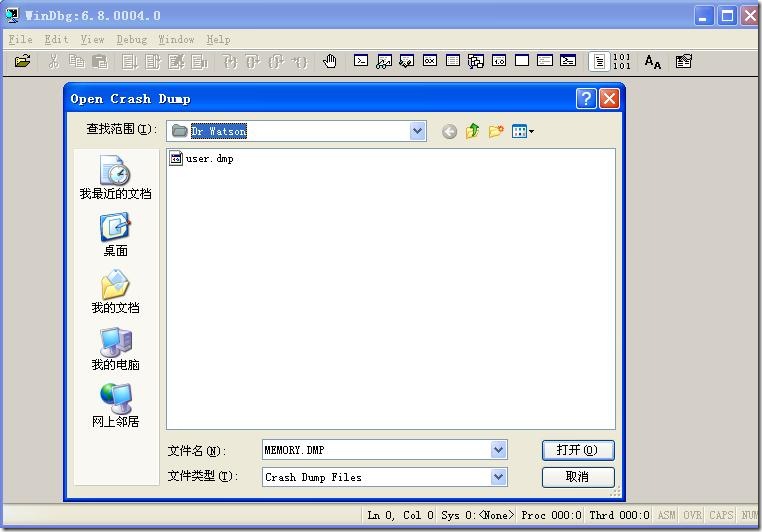Image resolution: width=762 pixels, height=532 pixels.
Task: Click the 打开(O) button
Action: point(578,450)
